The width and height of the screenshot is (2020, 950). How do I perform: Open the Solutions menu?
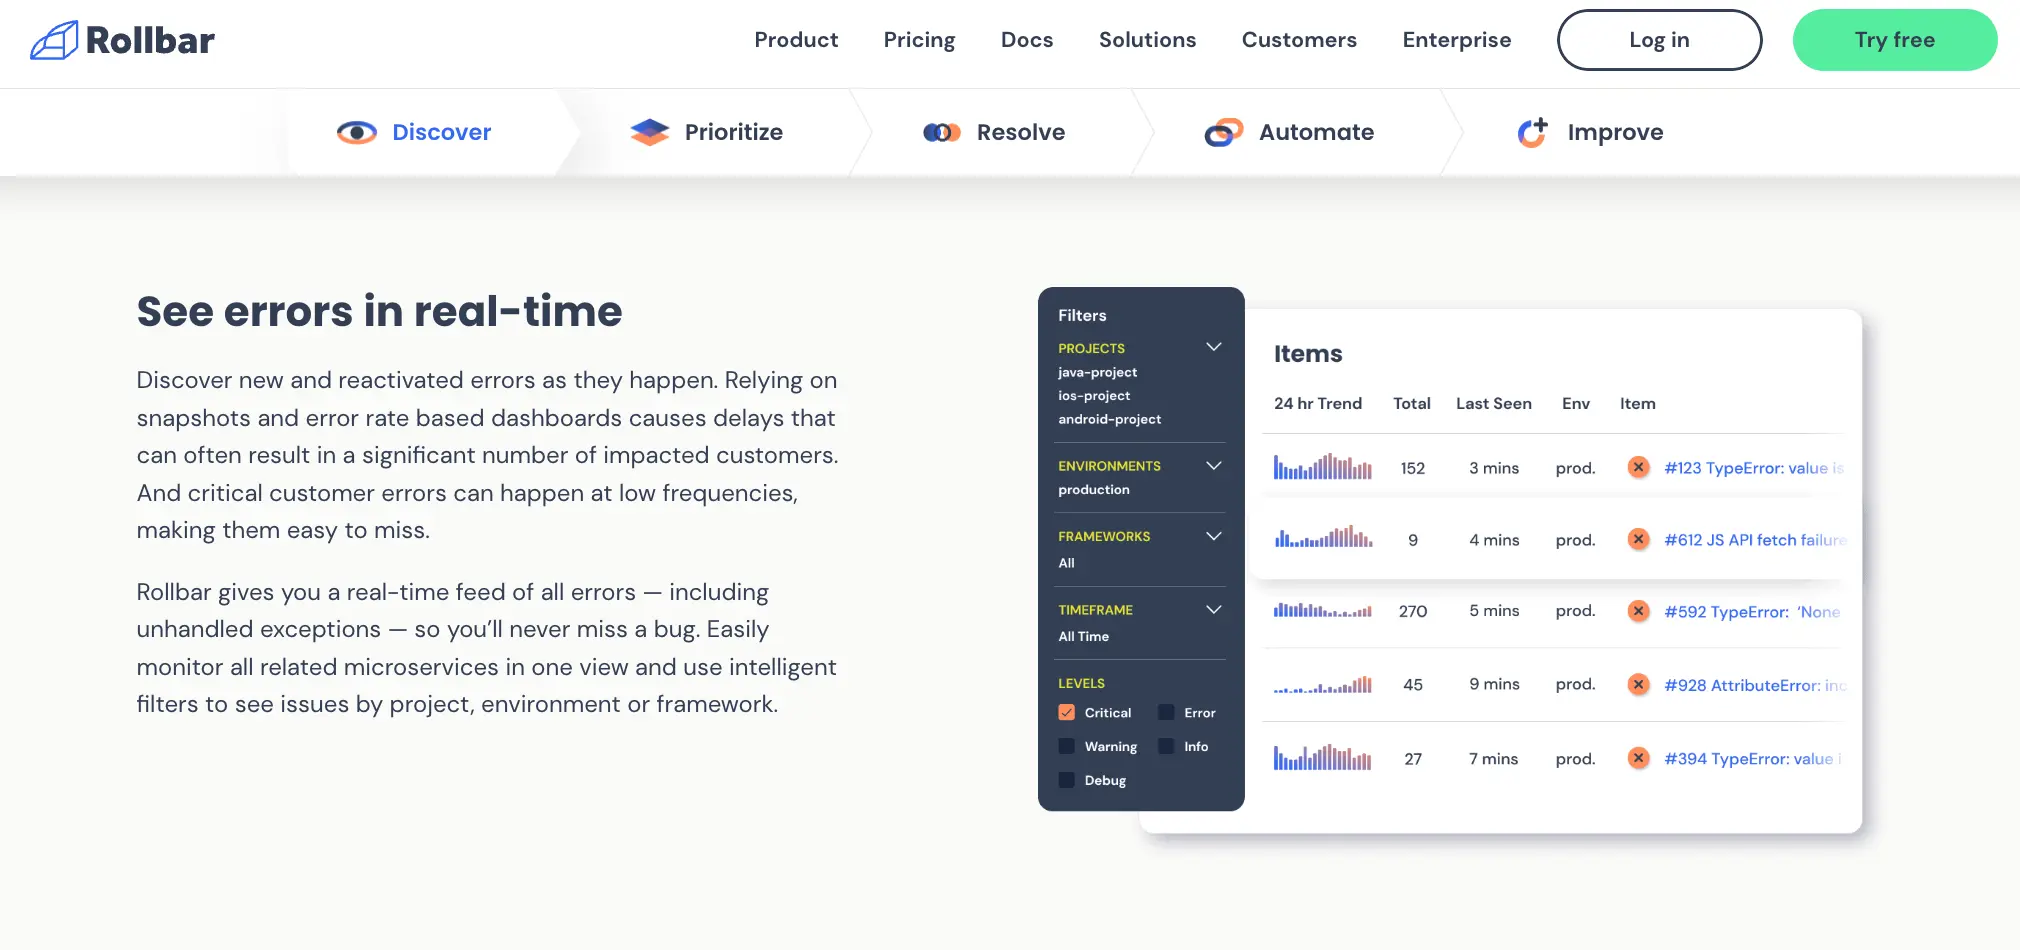[1147, 40]
